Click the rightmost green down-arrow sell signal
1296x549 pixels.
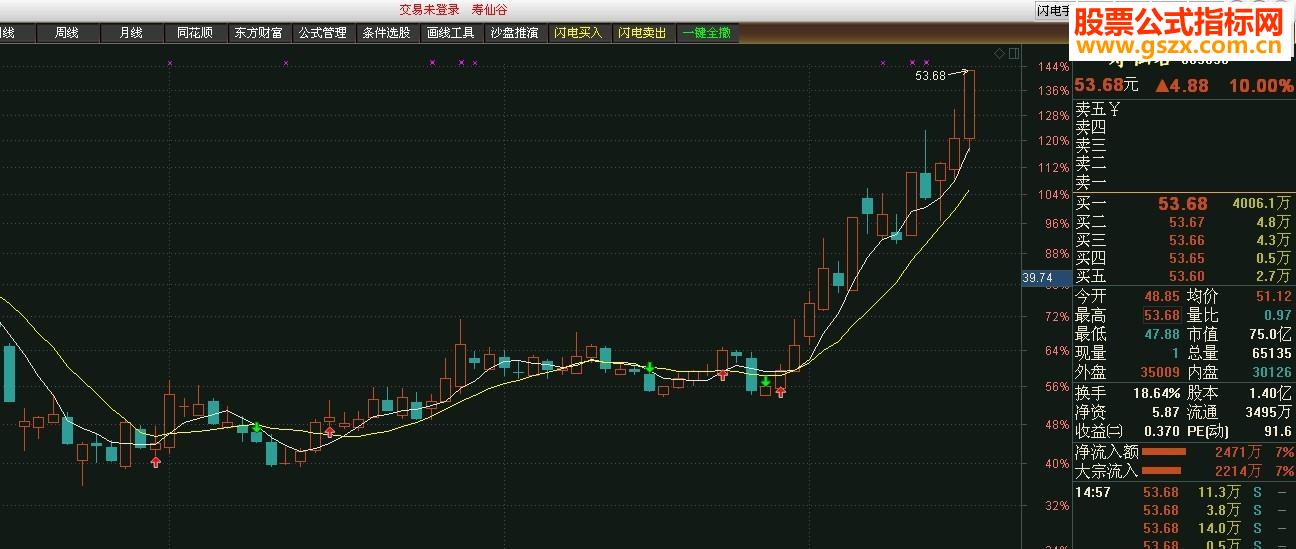tap(766, 382)
